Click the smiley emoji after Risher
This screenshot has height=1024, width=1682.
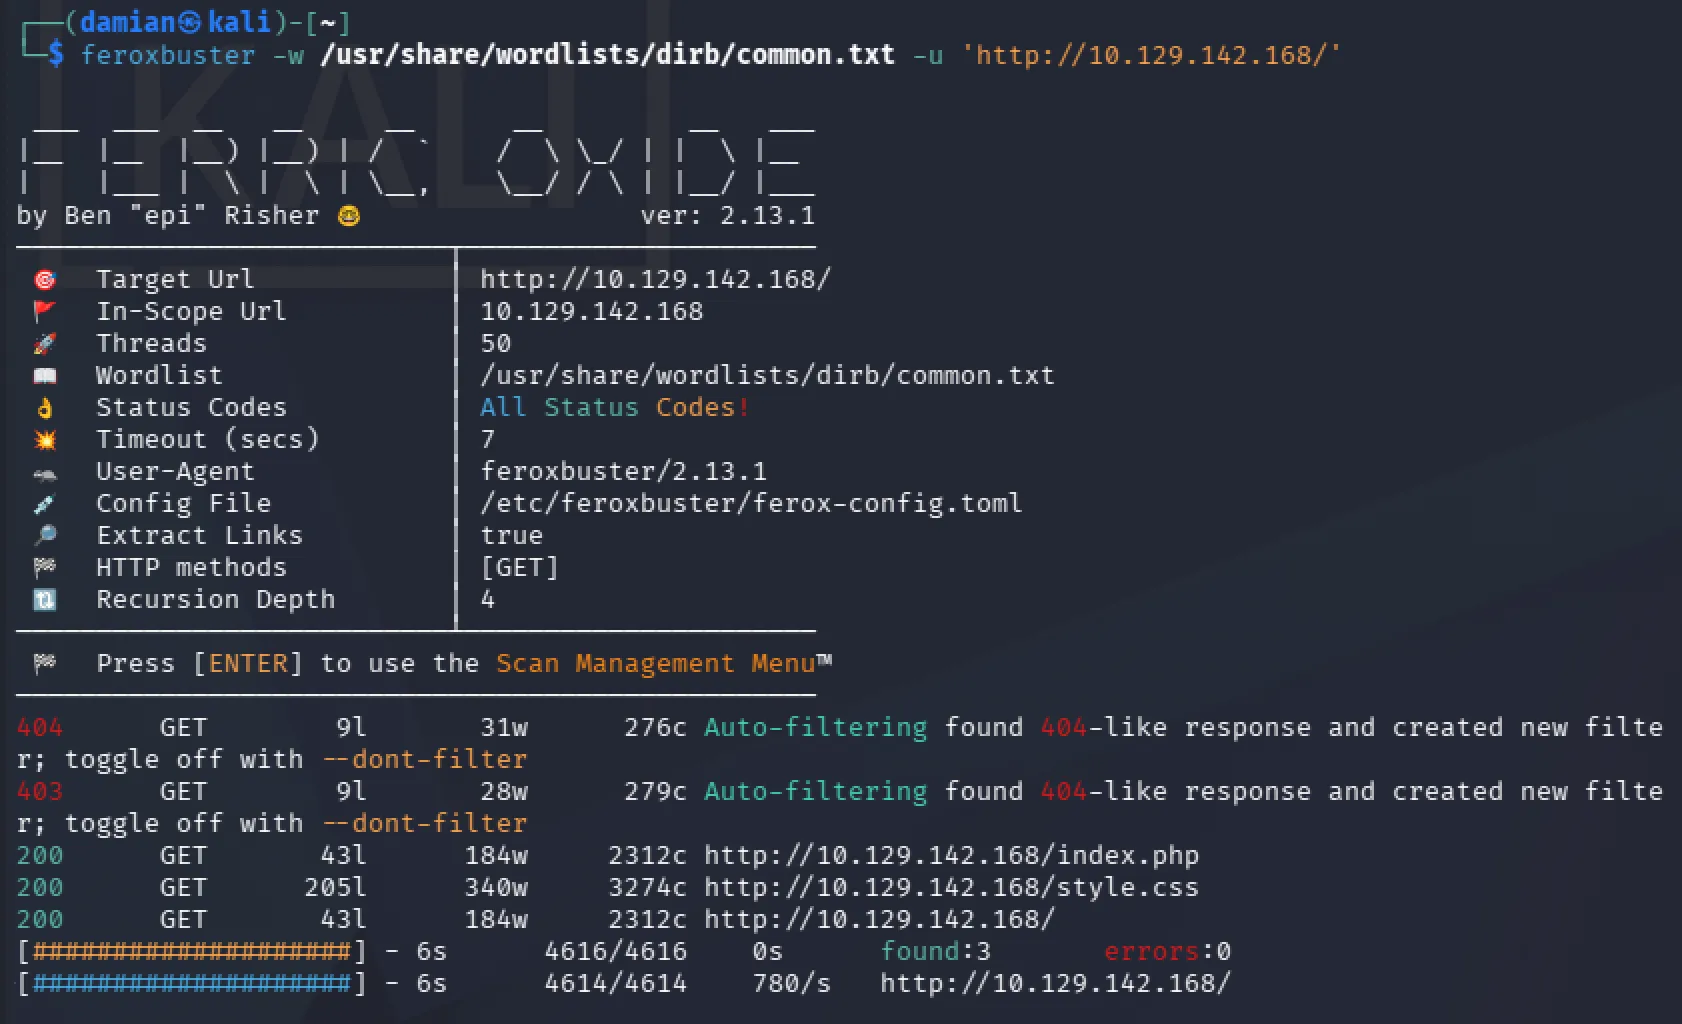pos(349,215)
